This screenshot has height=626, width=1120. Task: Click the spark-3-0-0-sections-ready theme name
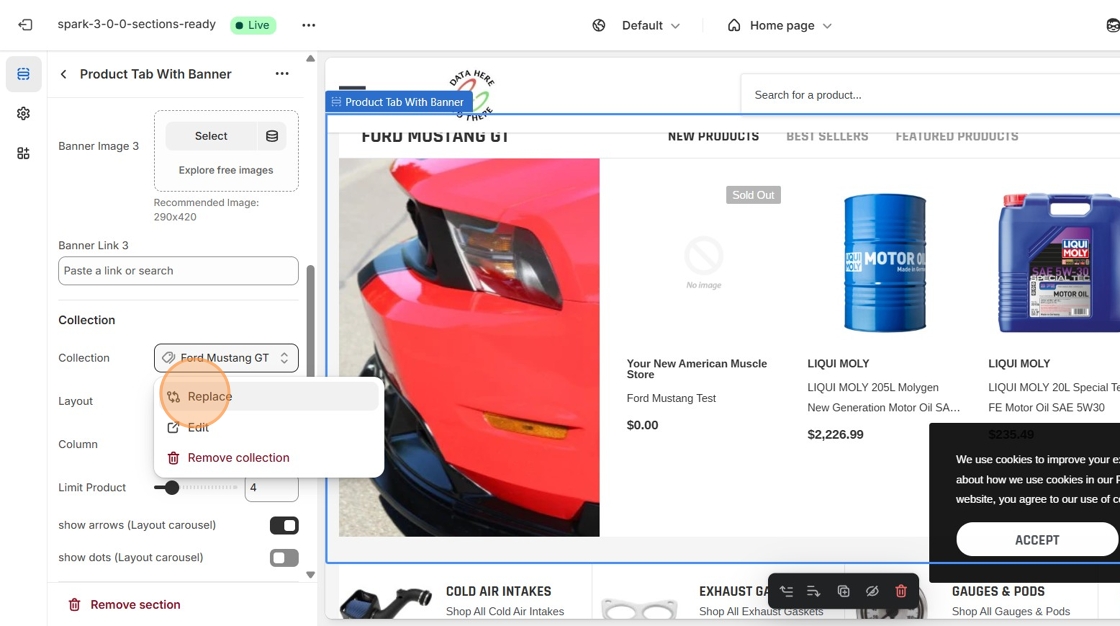click(x=136, y=24)
